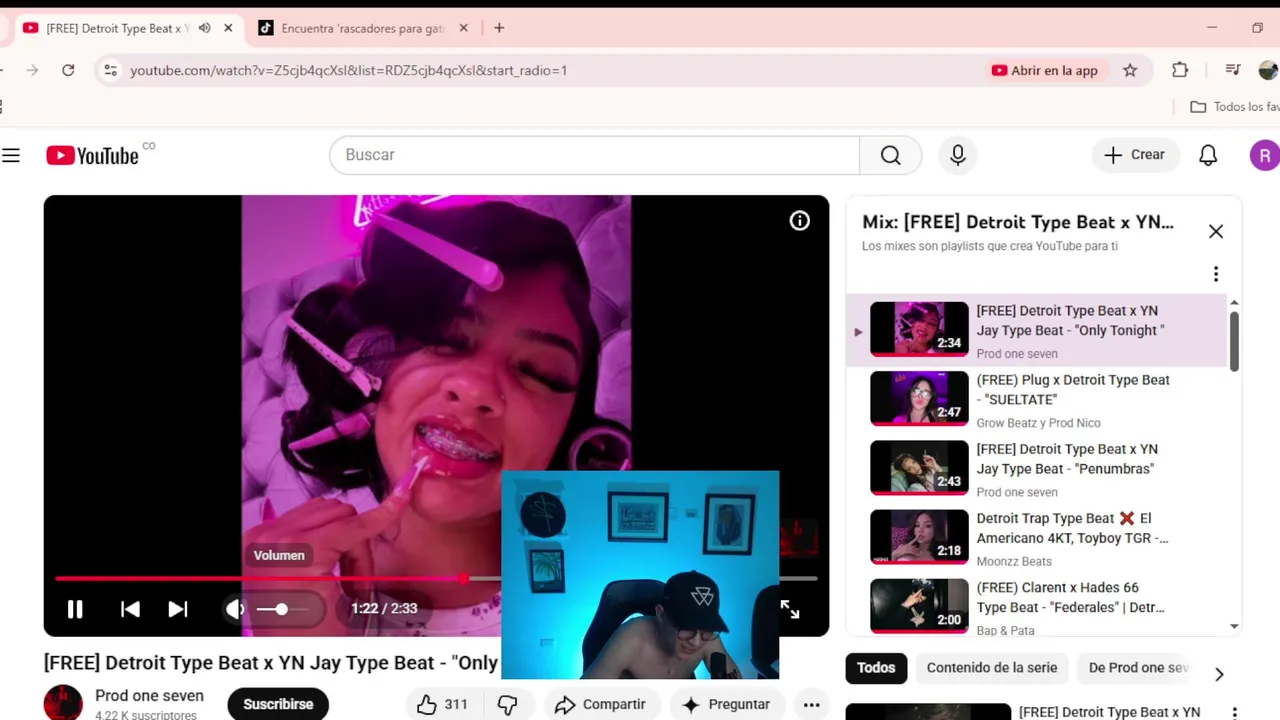
Task: Open media controls in toolbar
Action: click(x=1233, y=70)
